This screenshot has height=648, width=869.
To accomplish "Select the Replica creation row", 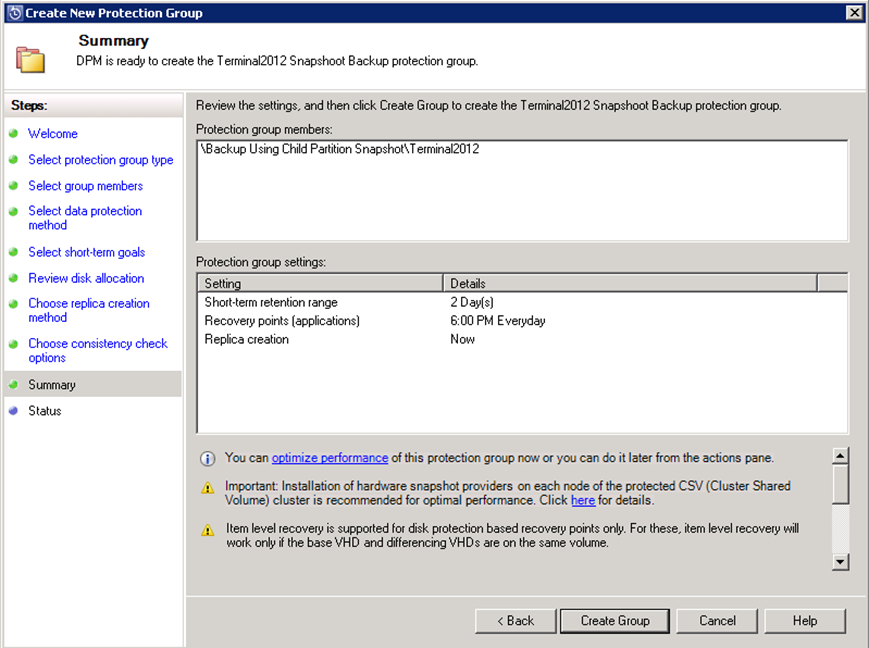I will click(522, 339).
